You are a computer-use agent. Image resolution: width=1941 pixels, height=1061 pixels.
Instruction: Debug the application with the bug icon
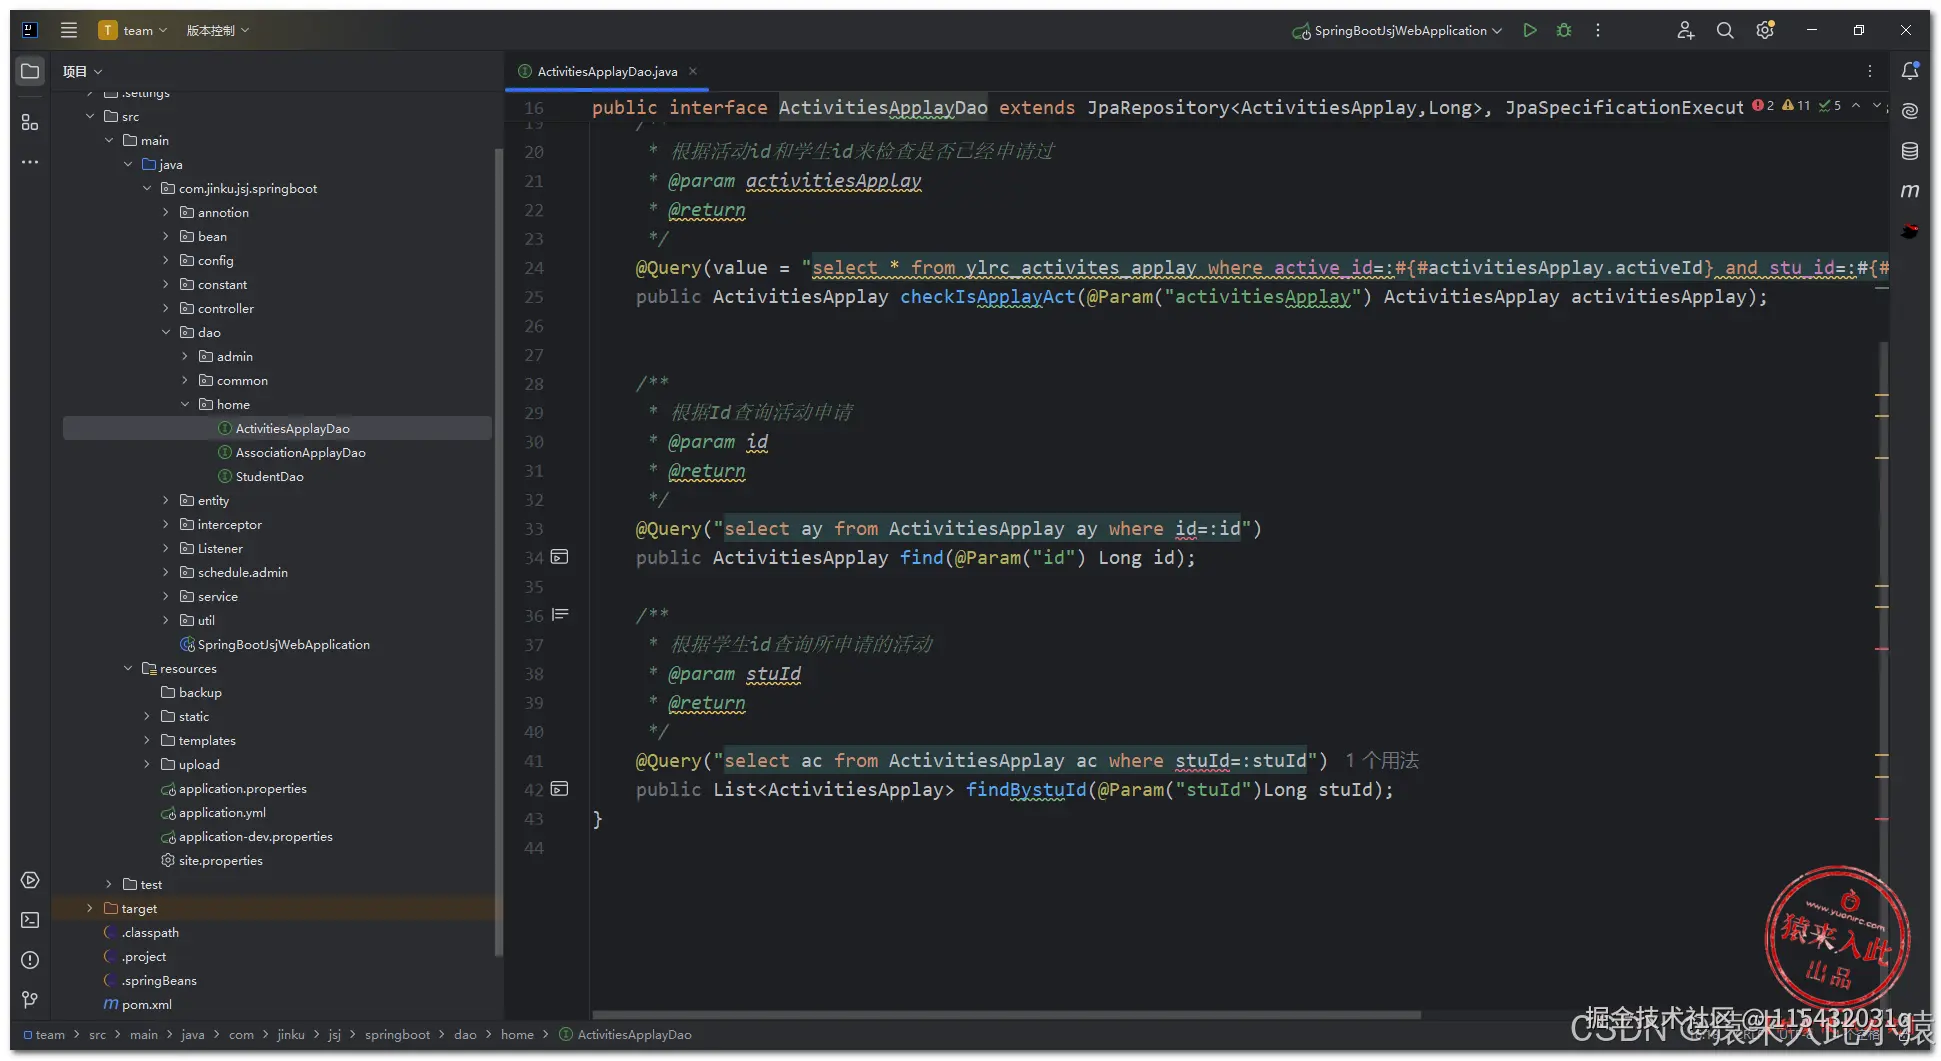point(1564,30)
